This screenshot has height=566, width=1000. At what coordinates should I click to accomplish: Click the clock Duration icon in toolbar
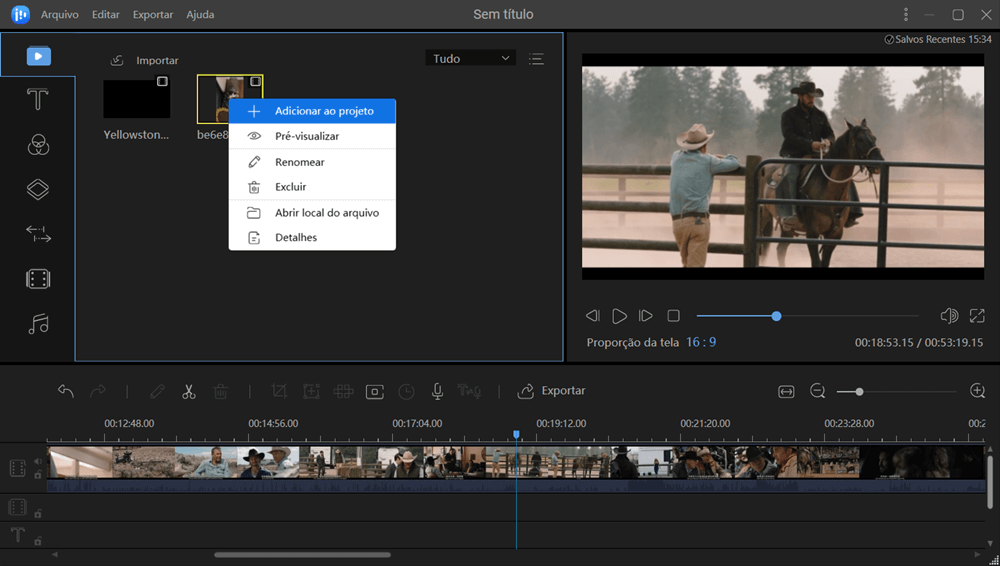(406, 391)
